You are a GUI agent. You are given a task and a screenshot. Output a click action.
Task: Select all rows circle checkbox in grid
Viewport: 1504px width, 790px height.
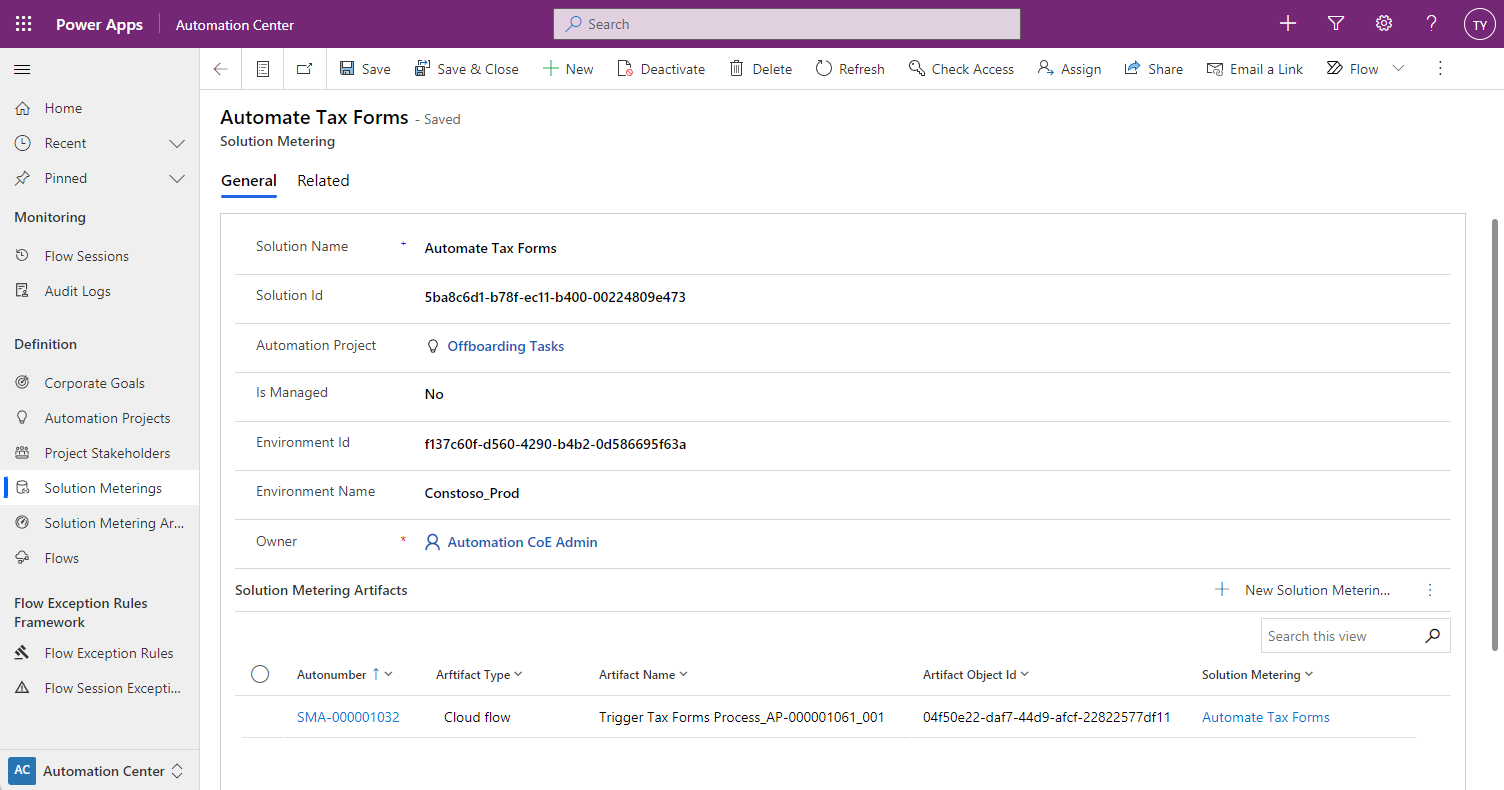260,674
